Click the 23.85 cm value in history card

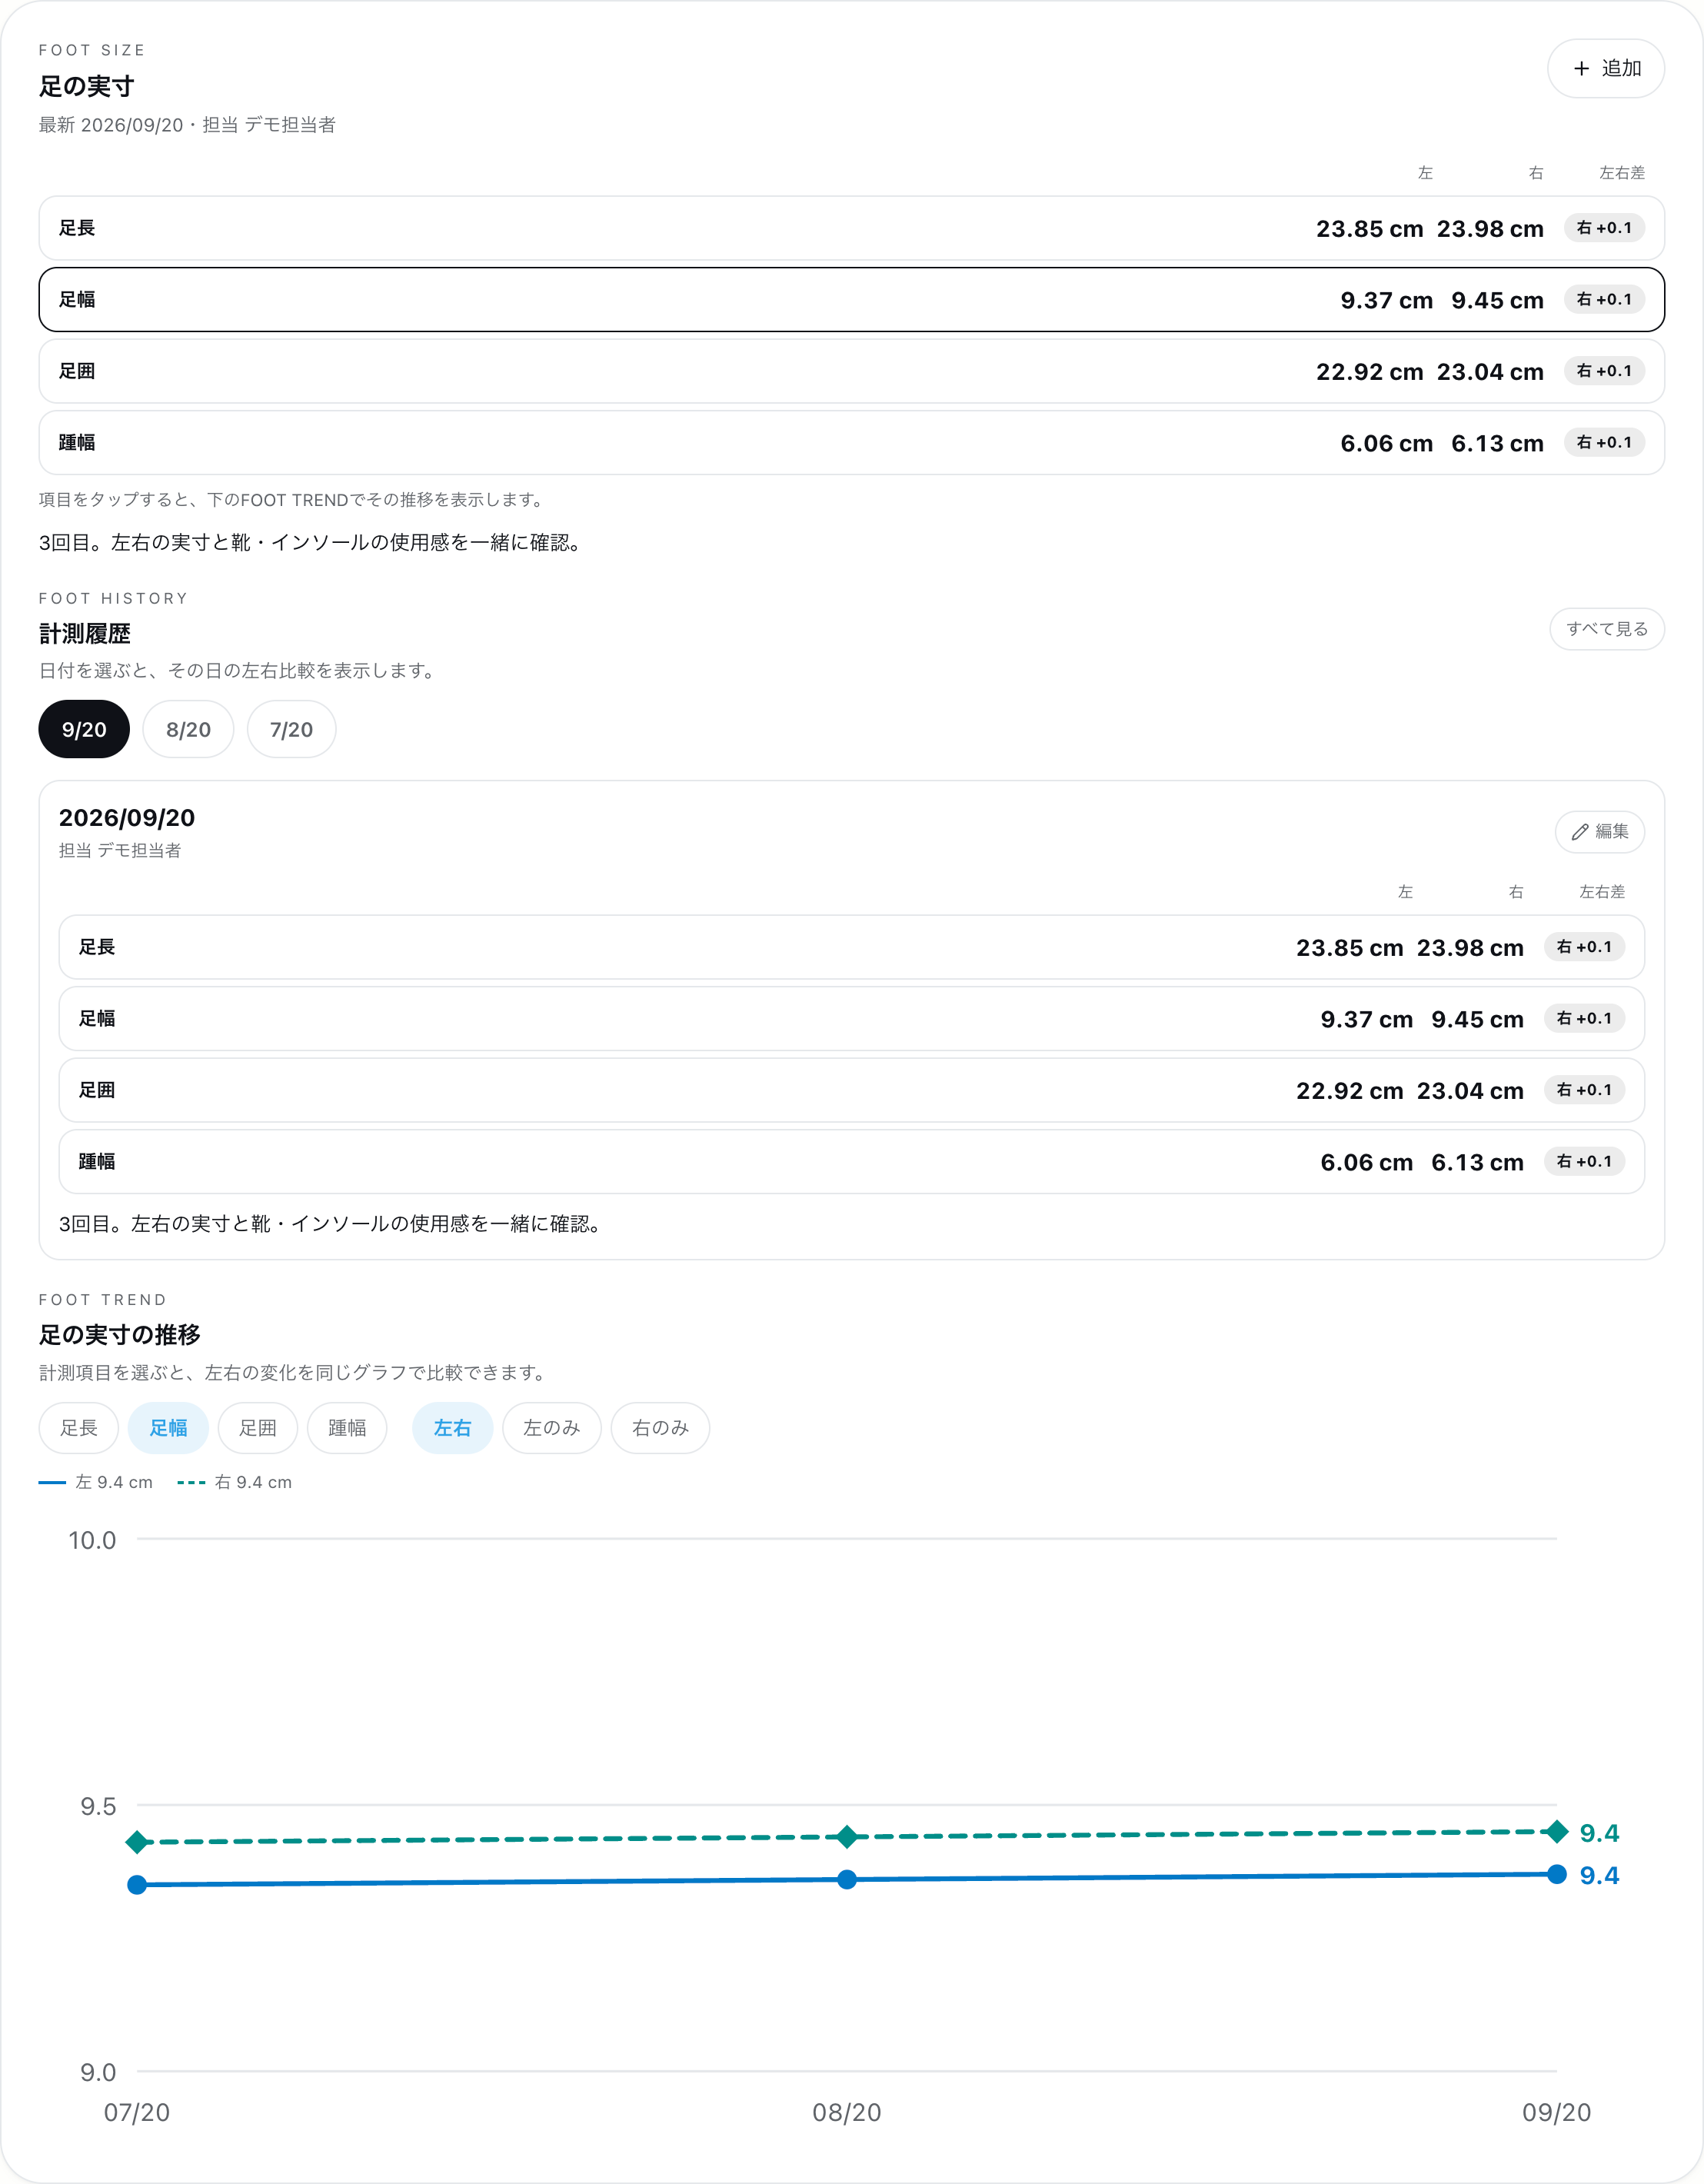(x=1349, y=948)
